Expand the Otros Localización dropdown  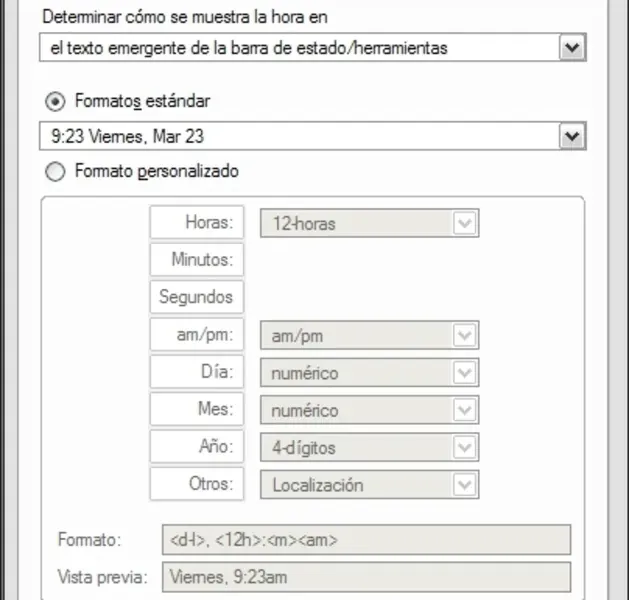[465, 485]
